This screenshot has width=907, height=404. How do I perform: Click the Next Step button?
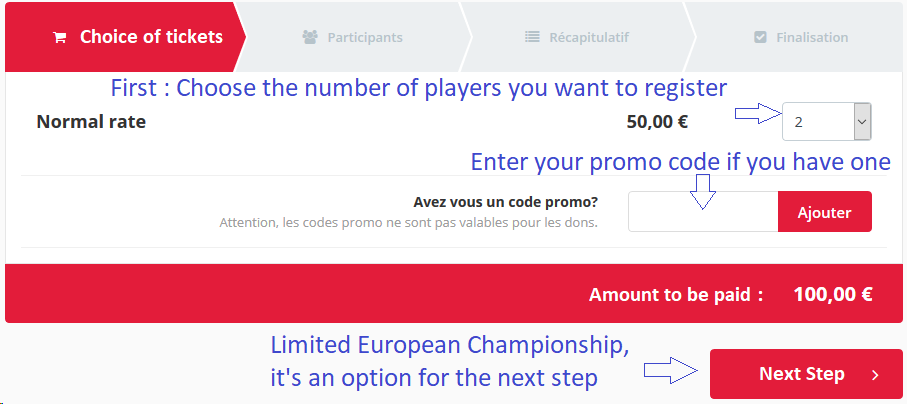(806, 374)
